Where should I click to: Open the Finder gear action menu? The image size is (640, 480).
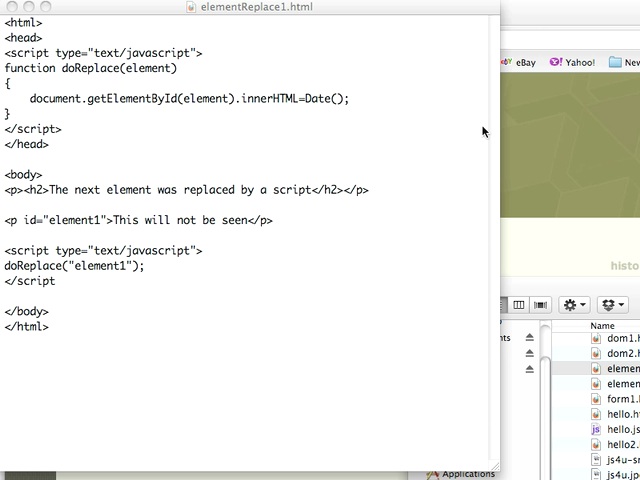coord(574,305)
